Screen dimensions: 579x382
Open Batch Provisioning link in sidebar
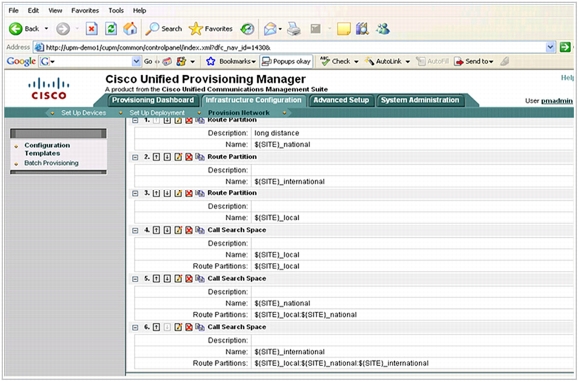51,163
